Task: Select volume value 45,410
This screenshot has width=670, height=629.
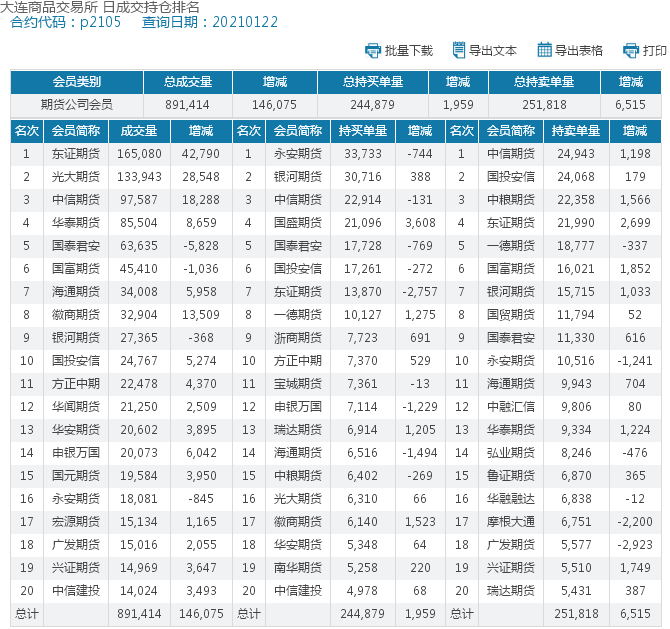Action: [139, 269]
